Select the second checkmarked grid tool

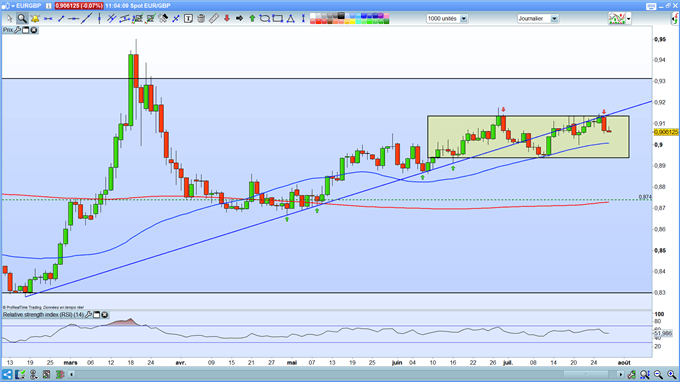150,19
